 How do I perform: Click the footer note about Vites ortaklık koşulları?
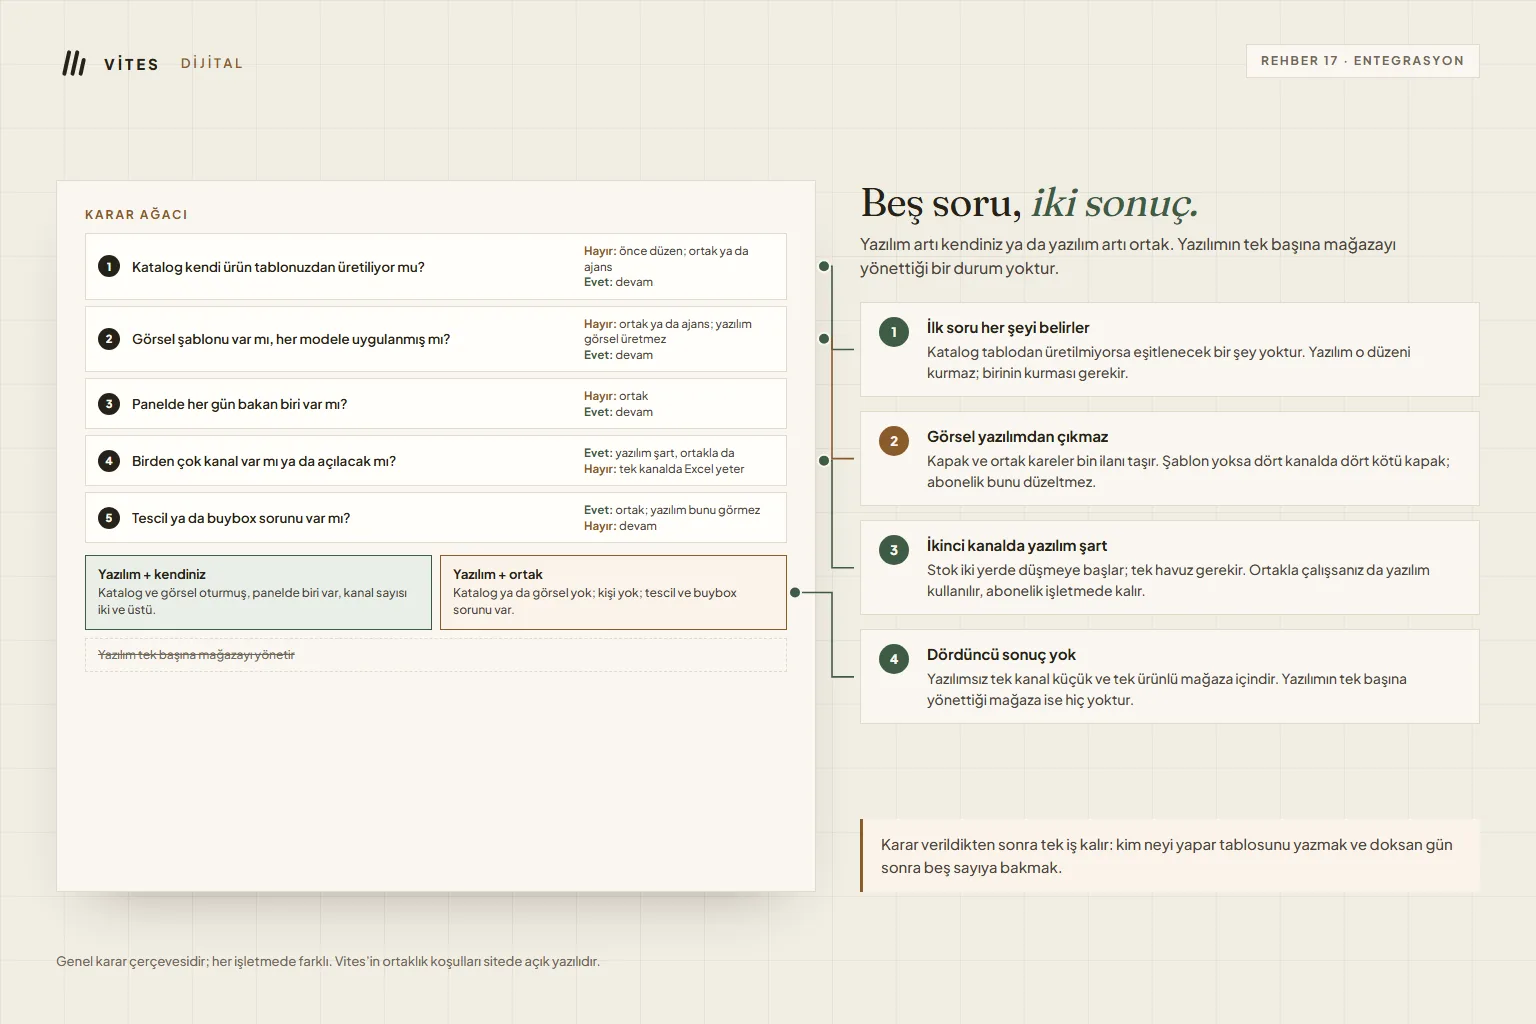(x=328, y=961)
